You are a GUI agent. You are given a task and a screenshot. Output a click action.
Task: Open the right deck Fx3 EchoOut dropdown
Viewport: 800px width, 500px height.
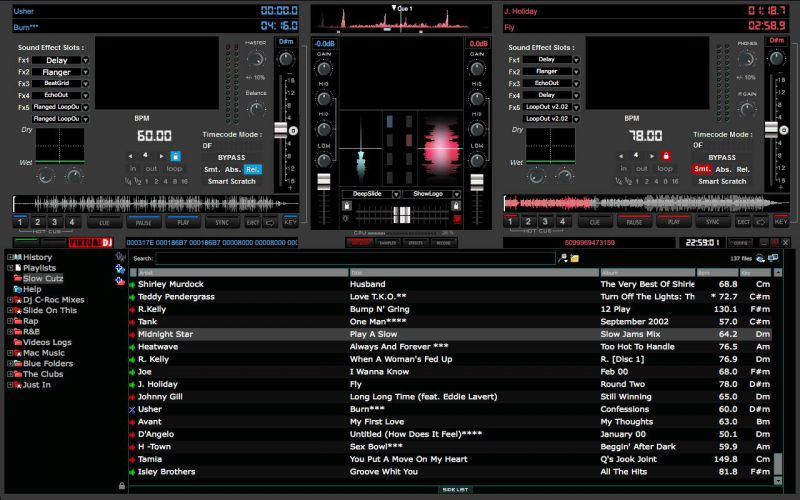pos(576,83)
